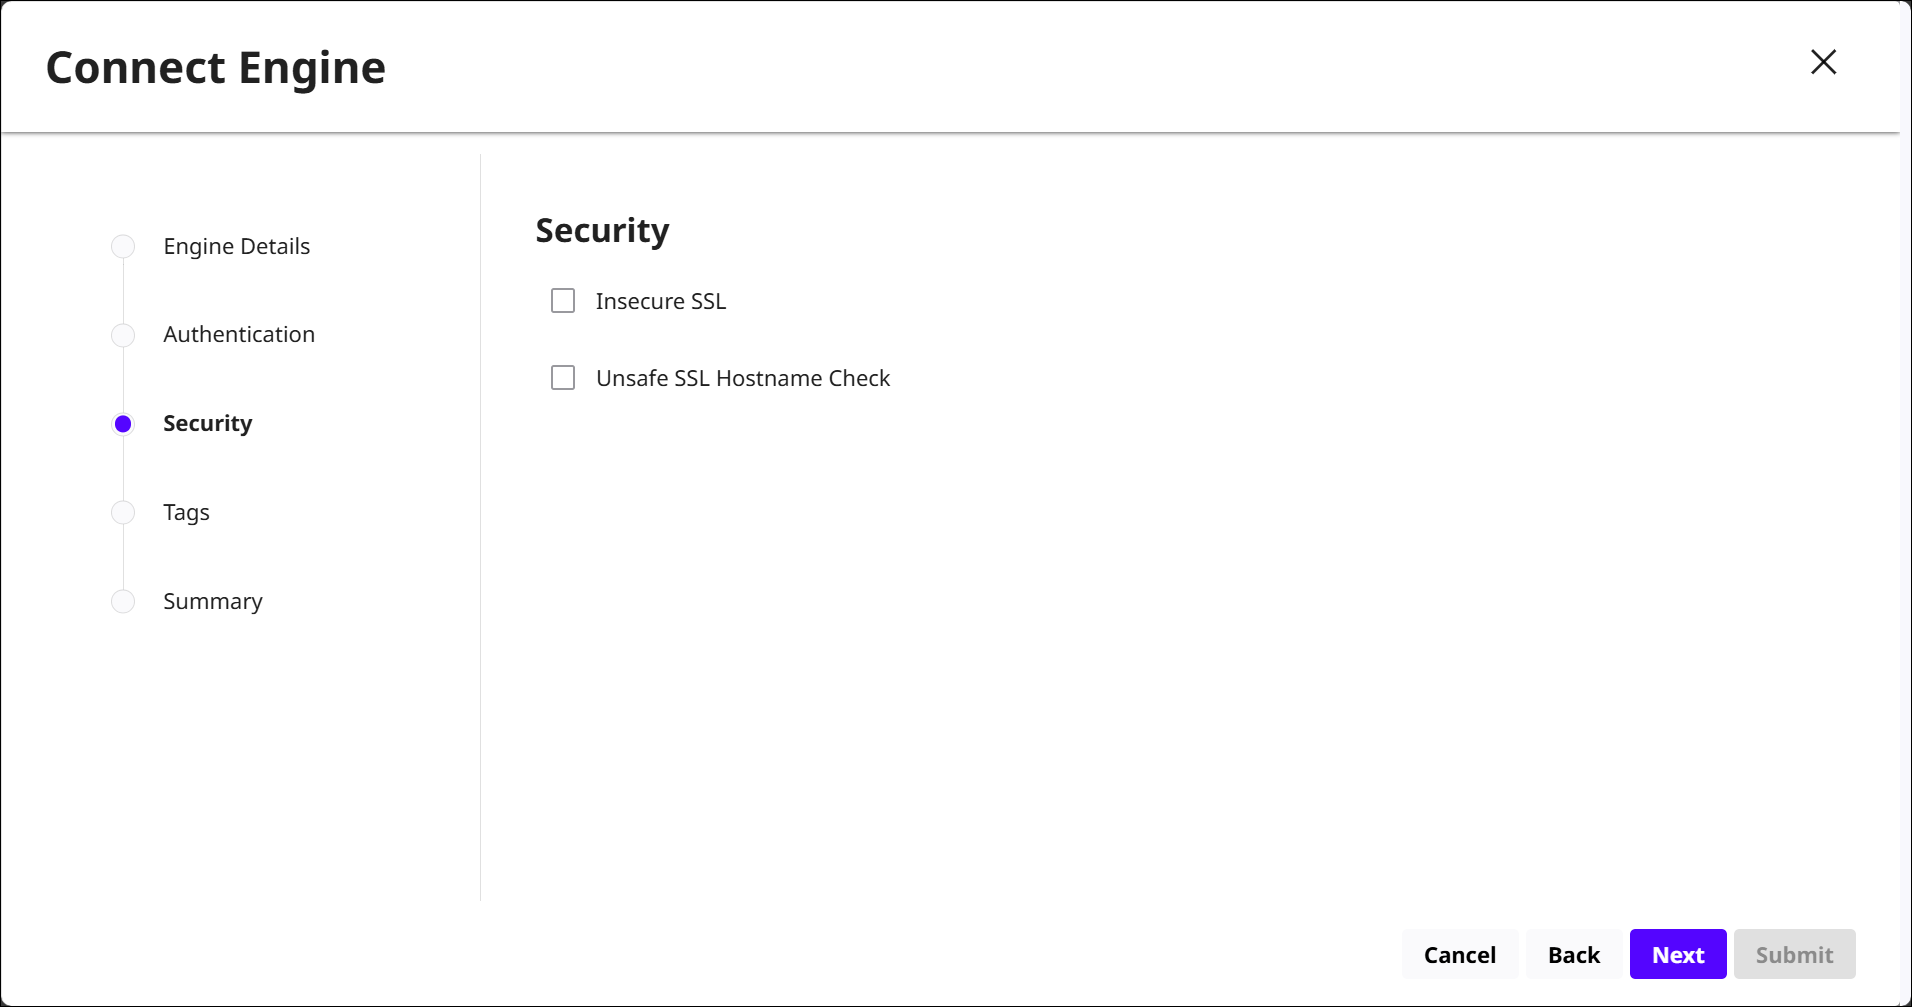
Task: Click the Summary step circle
Action: tap(123, 601)
